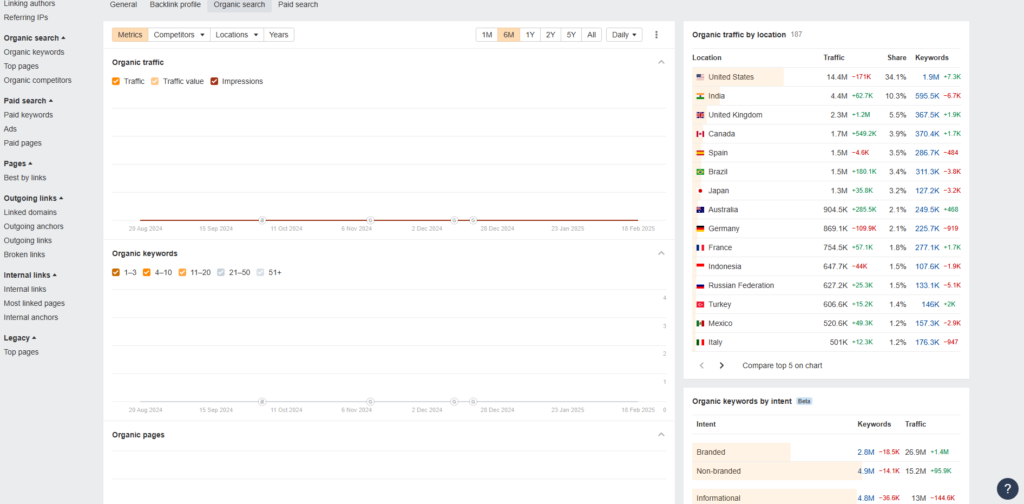Set the chart range to 1M
The width and height of the screenshot is (1024, 504).
click(x=487, y=35)
